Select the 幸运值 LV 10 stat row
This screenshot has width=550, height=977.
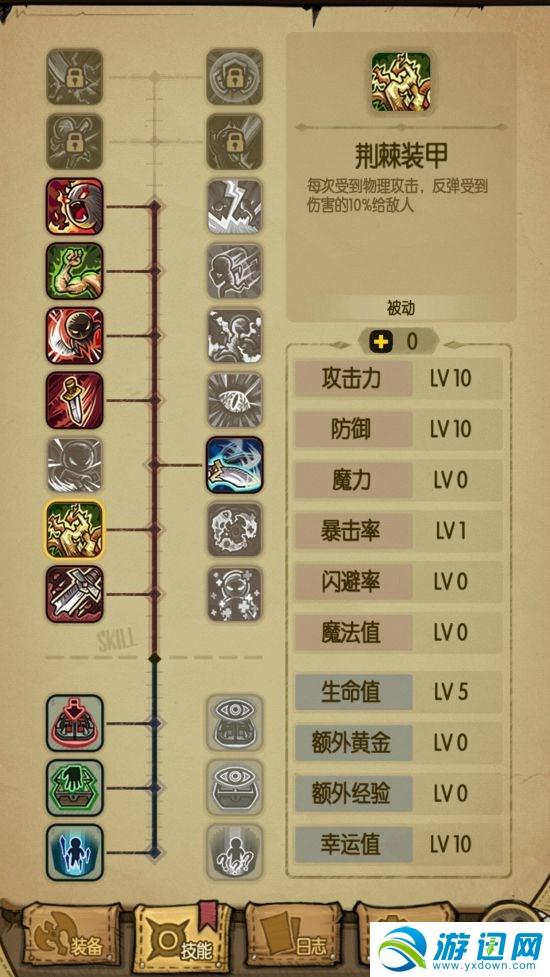pyautogui.click(x=398, y=844)
